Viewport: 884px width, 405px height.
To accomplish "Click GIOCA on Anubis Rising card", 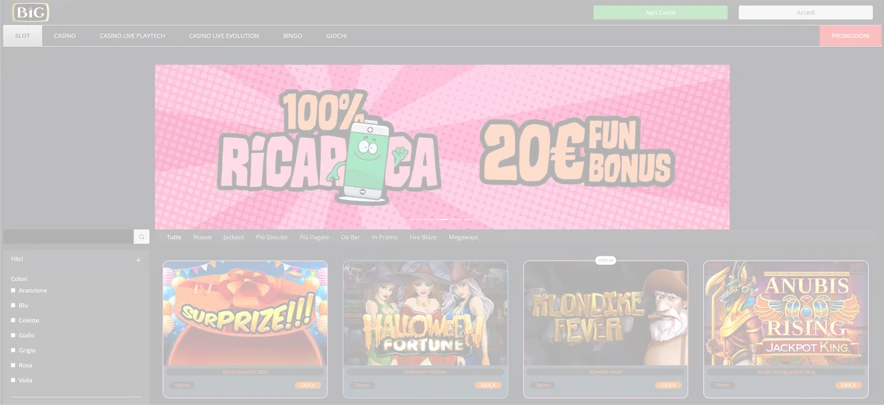I will pyautogui.click(x=848, y=385).
